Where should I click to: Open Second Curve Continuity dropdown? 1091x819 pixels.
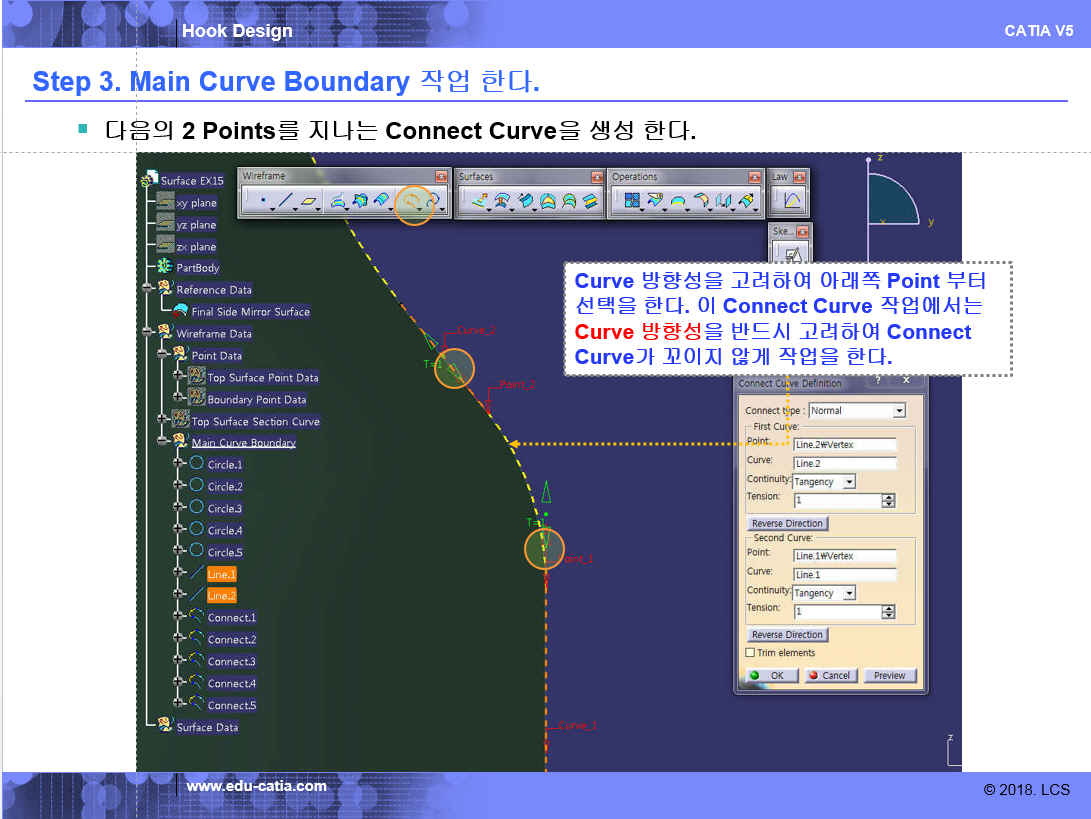tap(849, 593)
